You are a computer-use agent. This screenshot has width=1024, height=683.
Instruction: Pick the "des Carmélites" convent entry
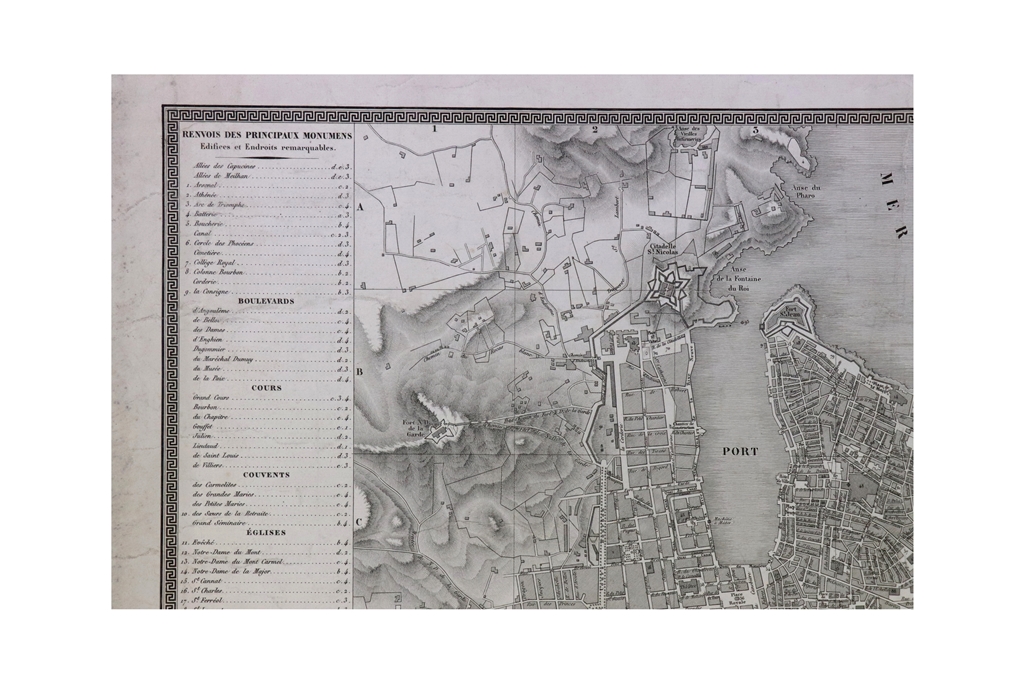click(x=272, y=484)
